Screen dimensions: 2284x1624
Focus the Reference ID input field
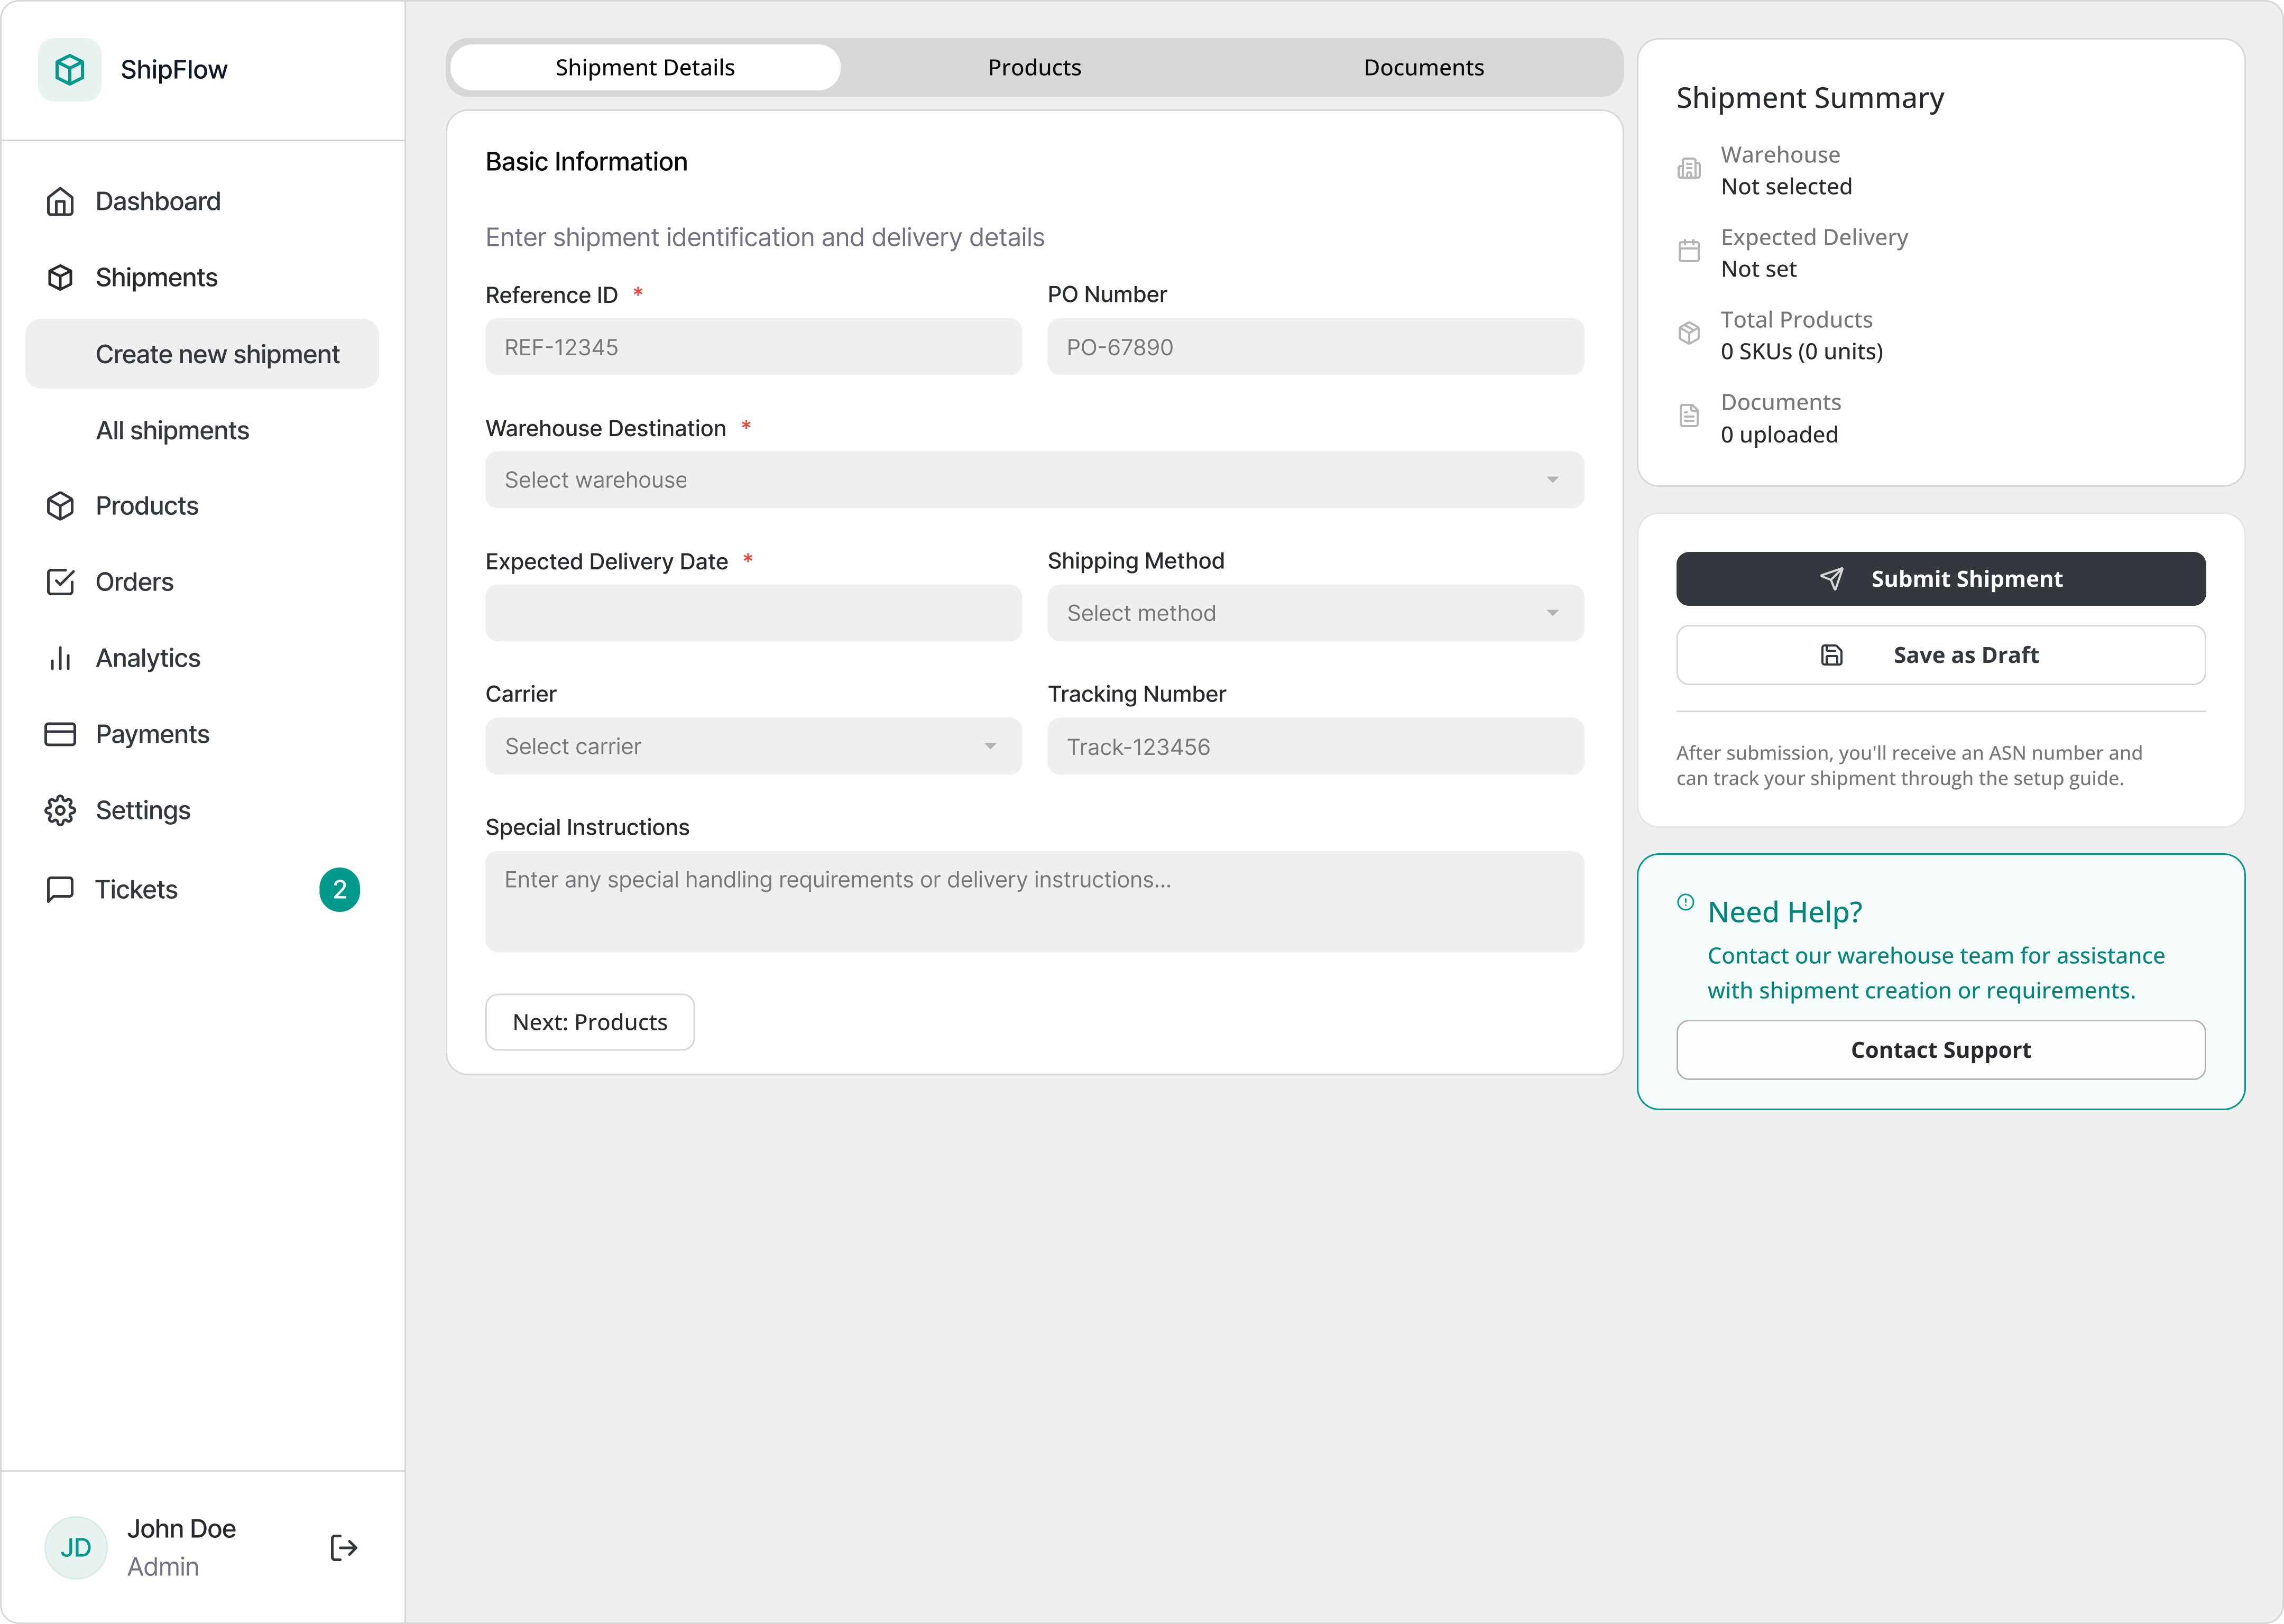pyautogui.click(x=752, y=347)
